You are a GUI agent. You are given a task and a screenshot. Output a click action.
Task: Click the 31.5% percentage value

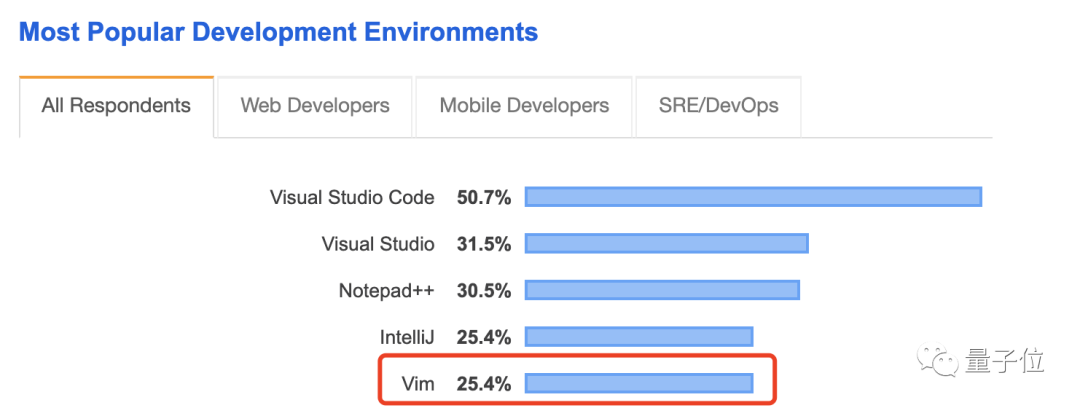click(x=484, y=244)
